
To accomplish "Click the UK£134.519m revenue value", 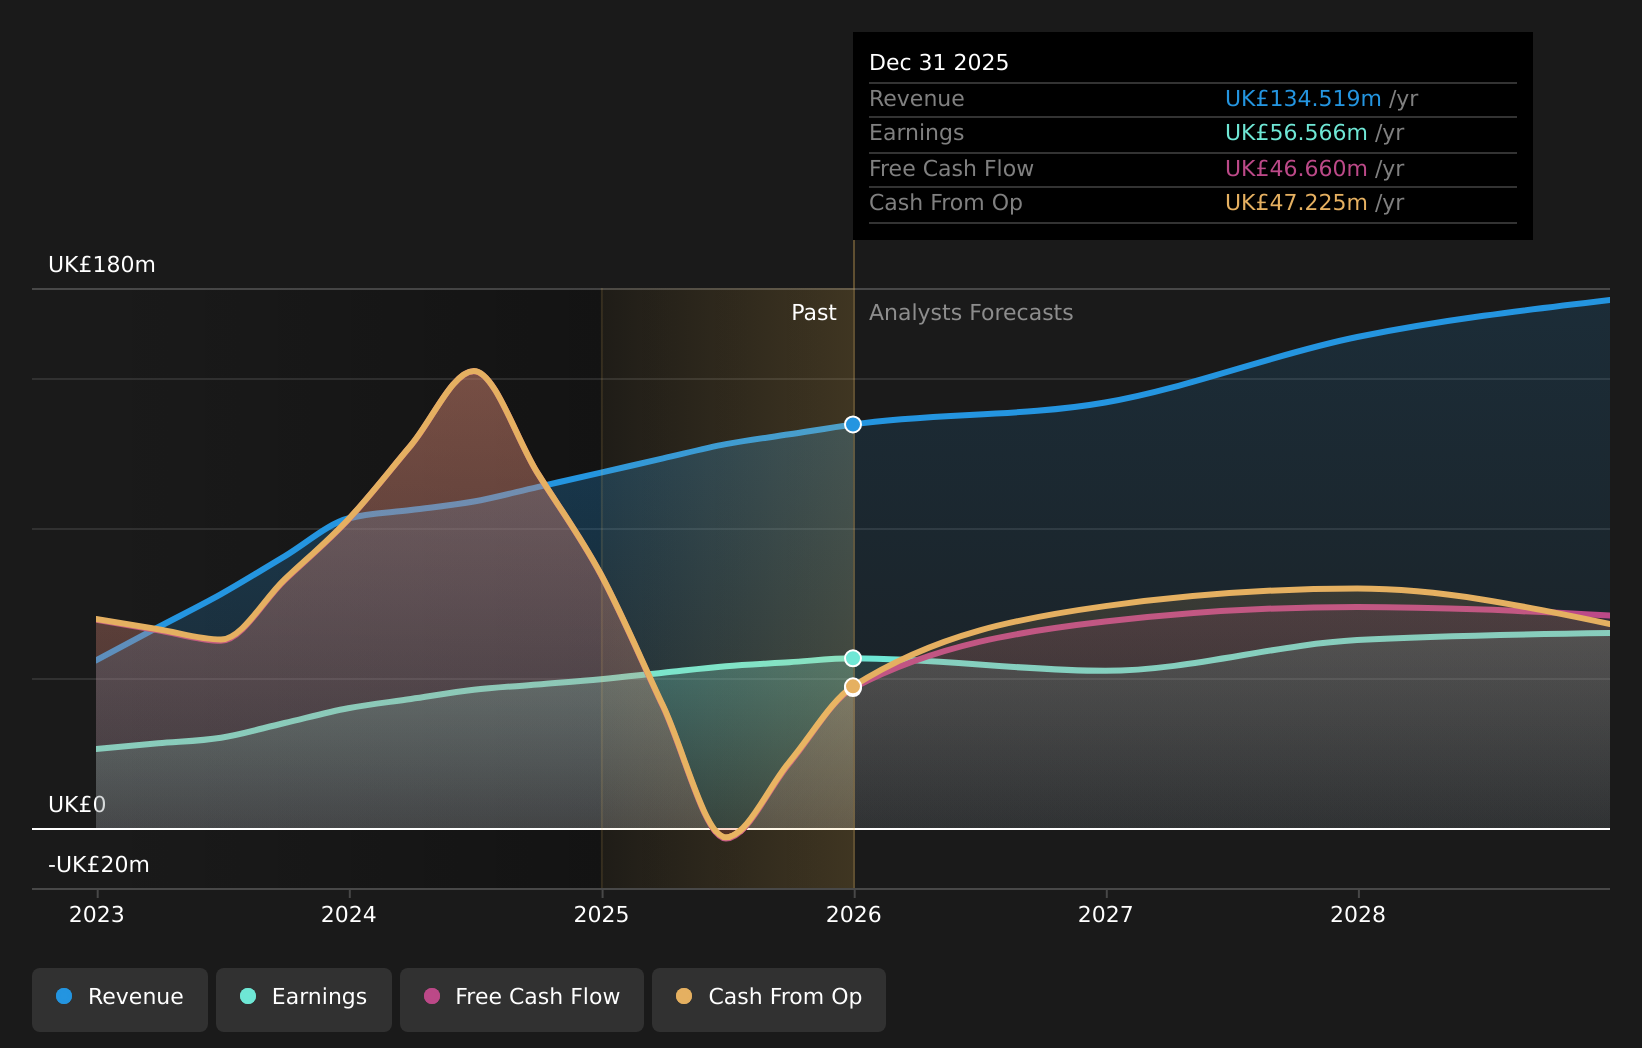I will click(x=1303, y=99).
